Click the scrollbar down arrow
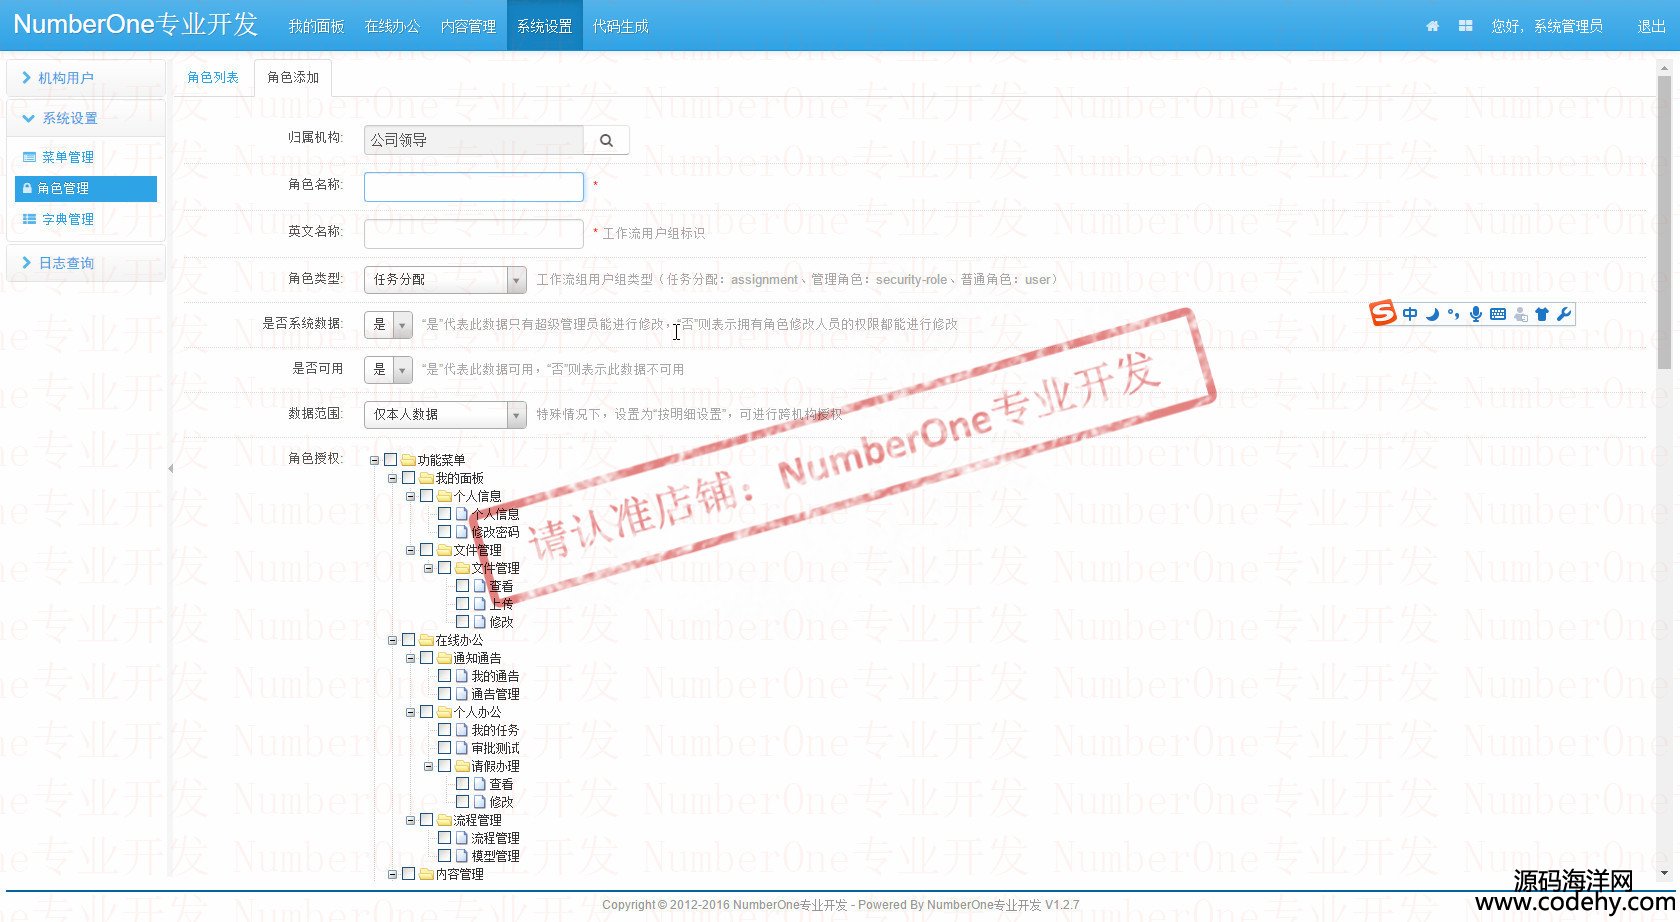Screen dimensions: 1680x922 (x=1664, y=873)
